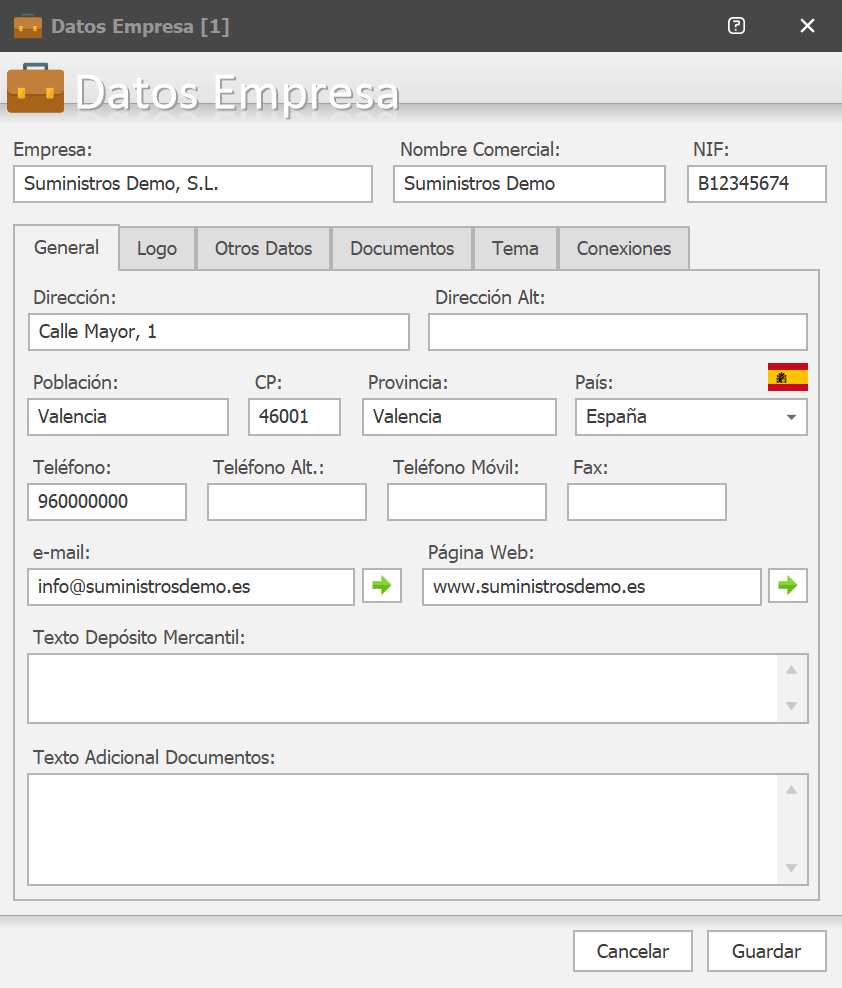
Task: Click the Población field
Action: (x=128, y=416)
